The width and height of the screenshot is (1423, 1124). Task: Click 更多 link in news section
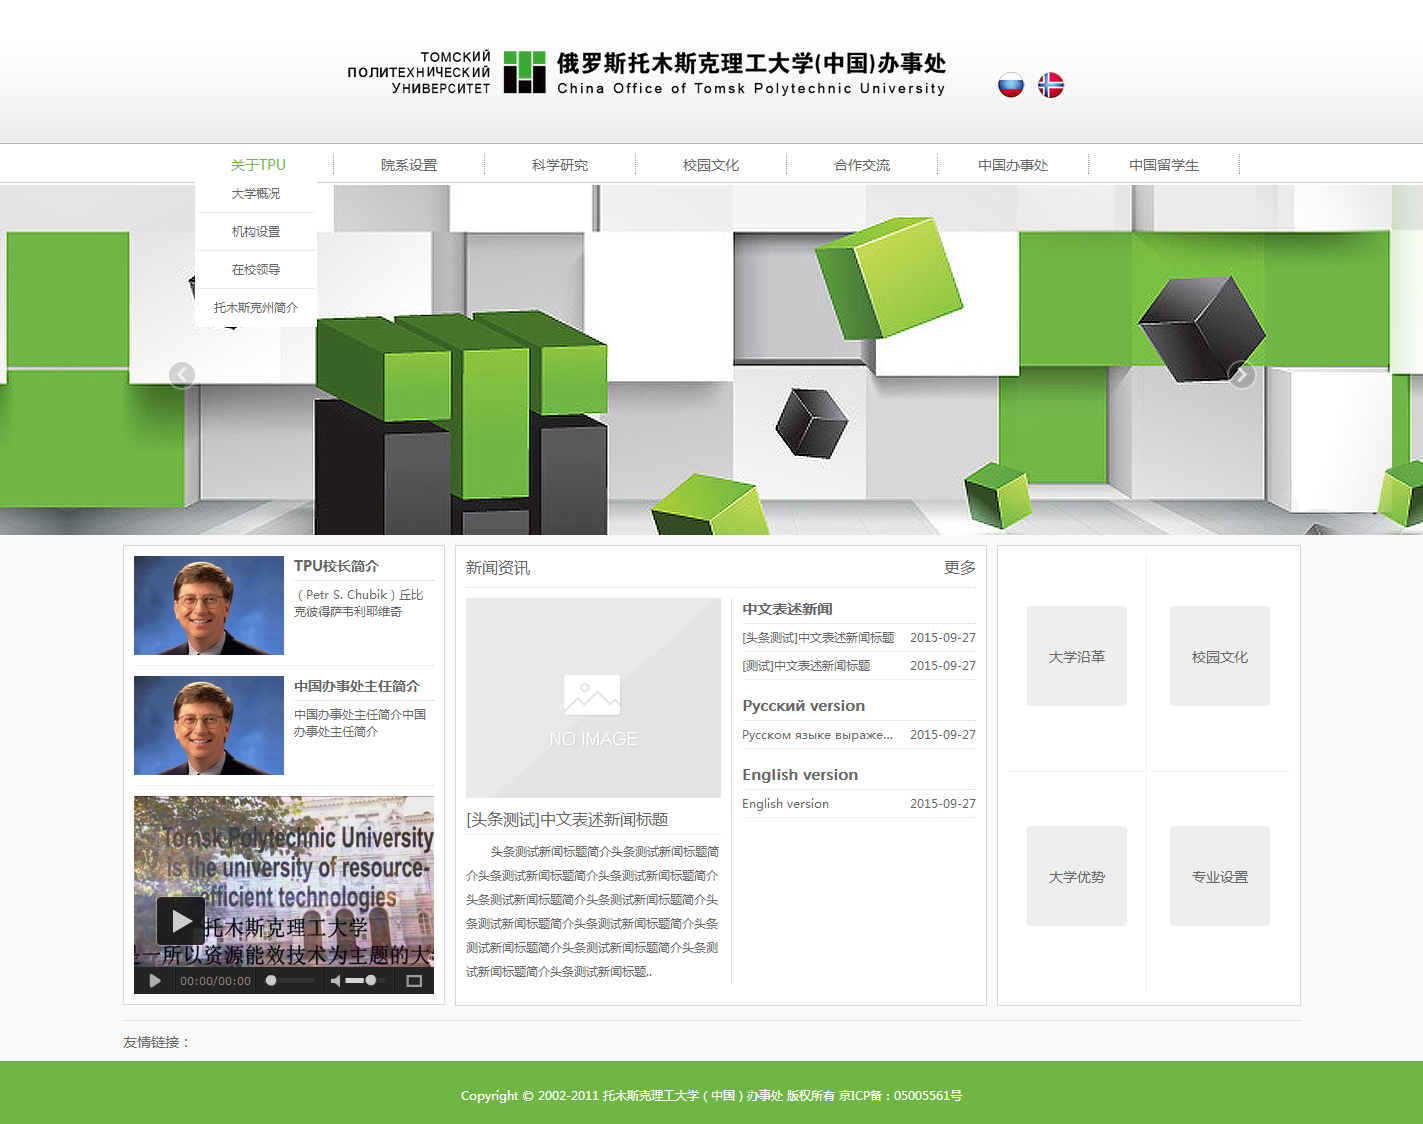959,568
